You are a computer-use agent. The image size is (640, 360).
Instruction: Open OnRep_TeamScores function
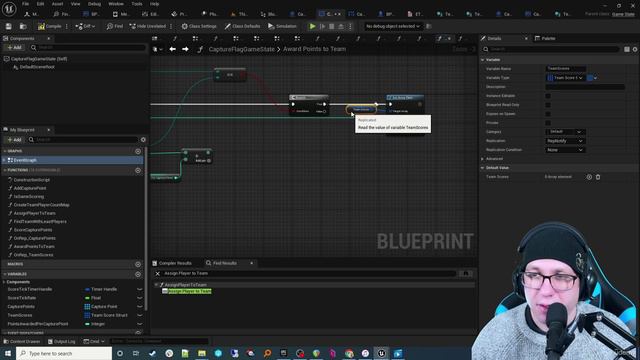coord(33,255)
